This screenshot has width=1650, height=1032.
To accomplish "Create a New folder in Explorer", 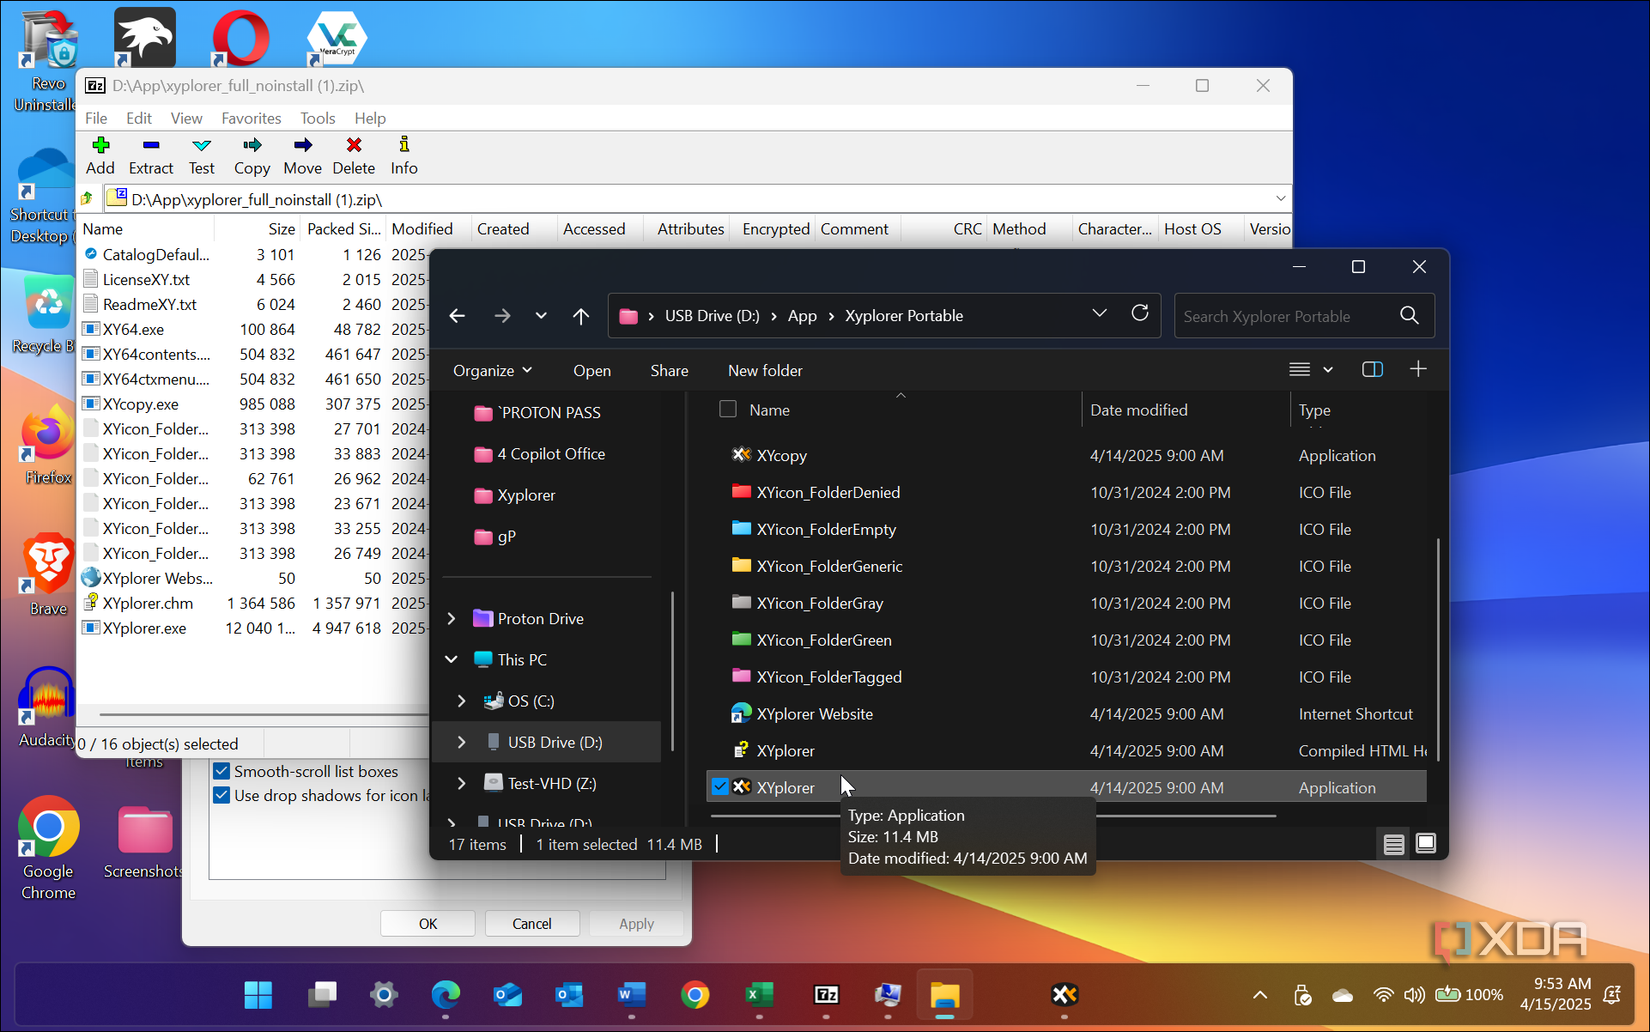I will [765, 370].
